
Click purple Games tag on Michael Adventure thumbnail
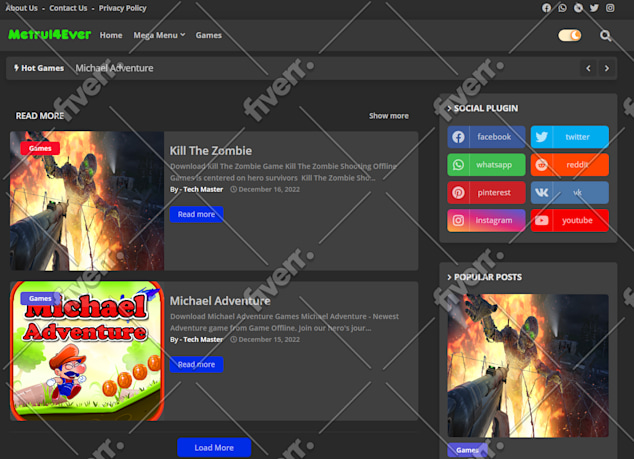40,298
